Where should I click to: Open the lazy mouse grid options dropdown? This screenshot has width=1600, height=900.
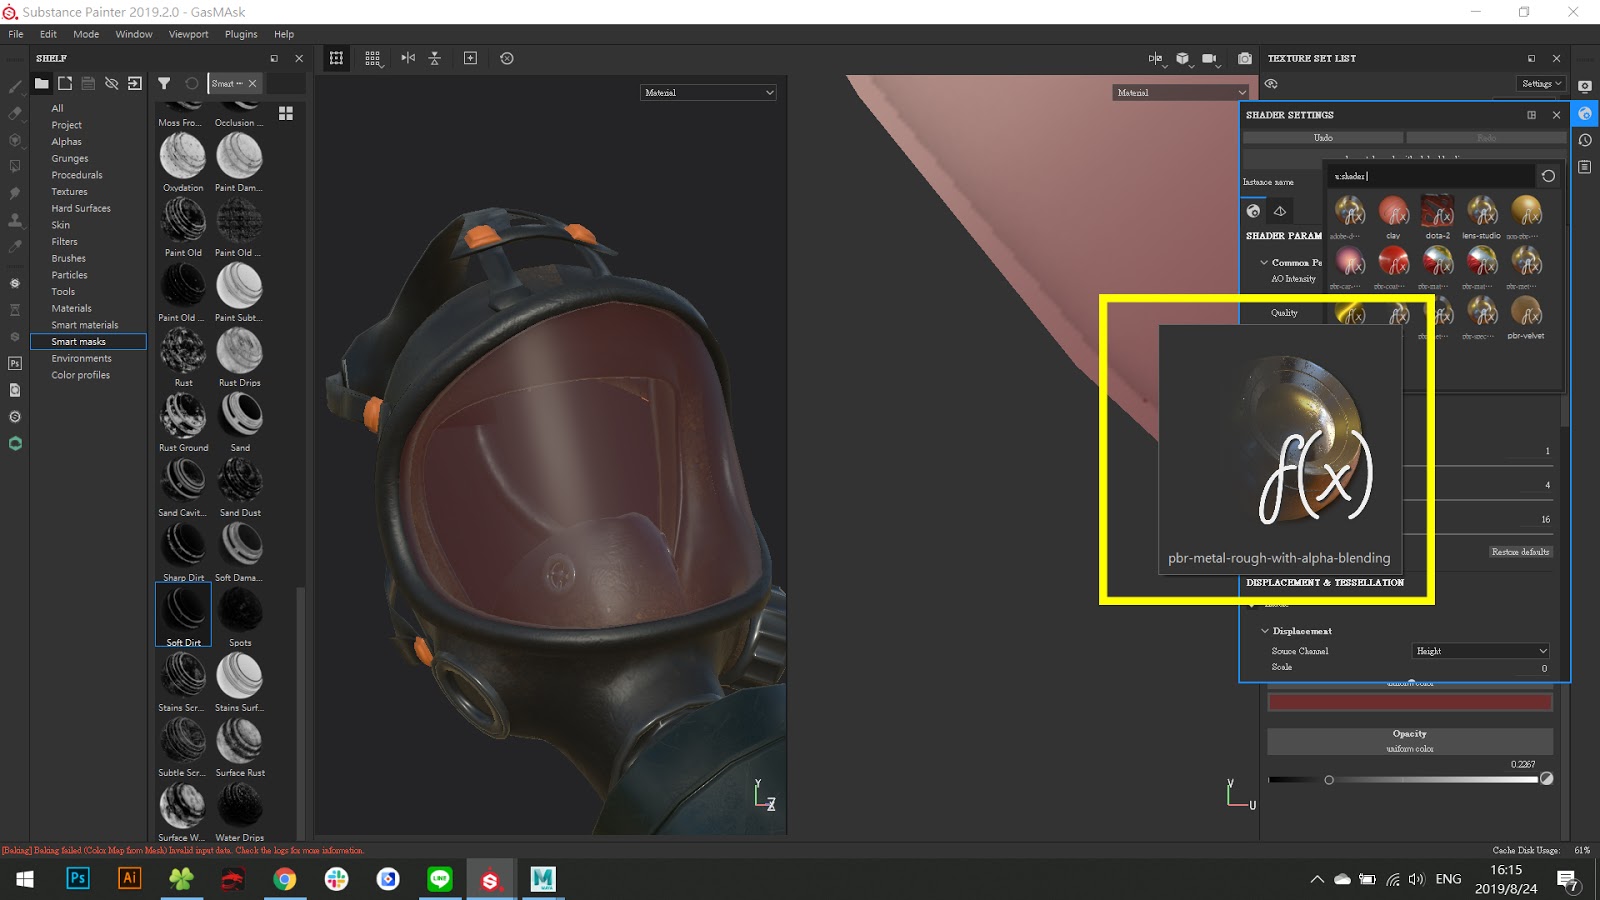click(373, 58)
